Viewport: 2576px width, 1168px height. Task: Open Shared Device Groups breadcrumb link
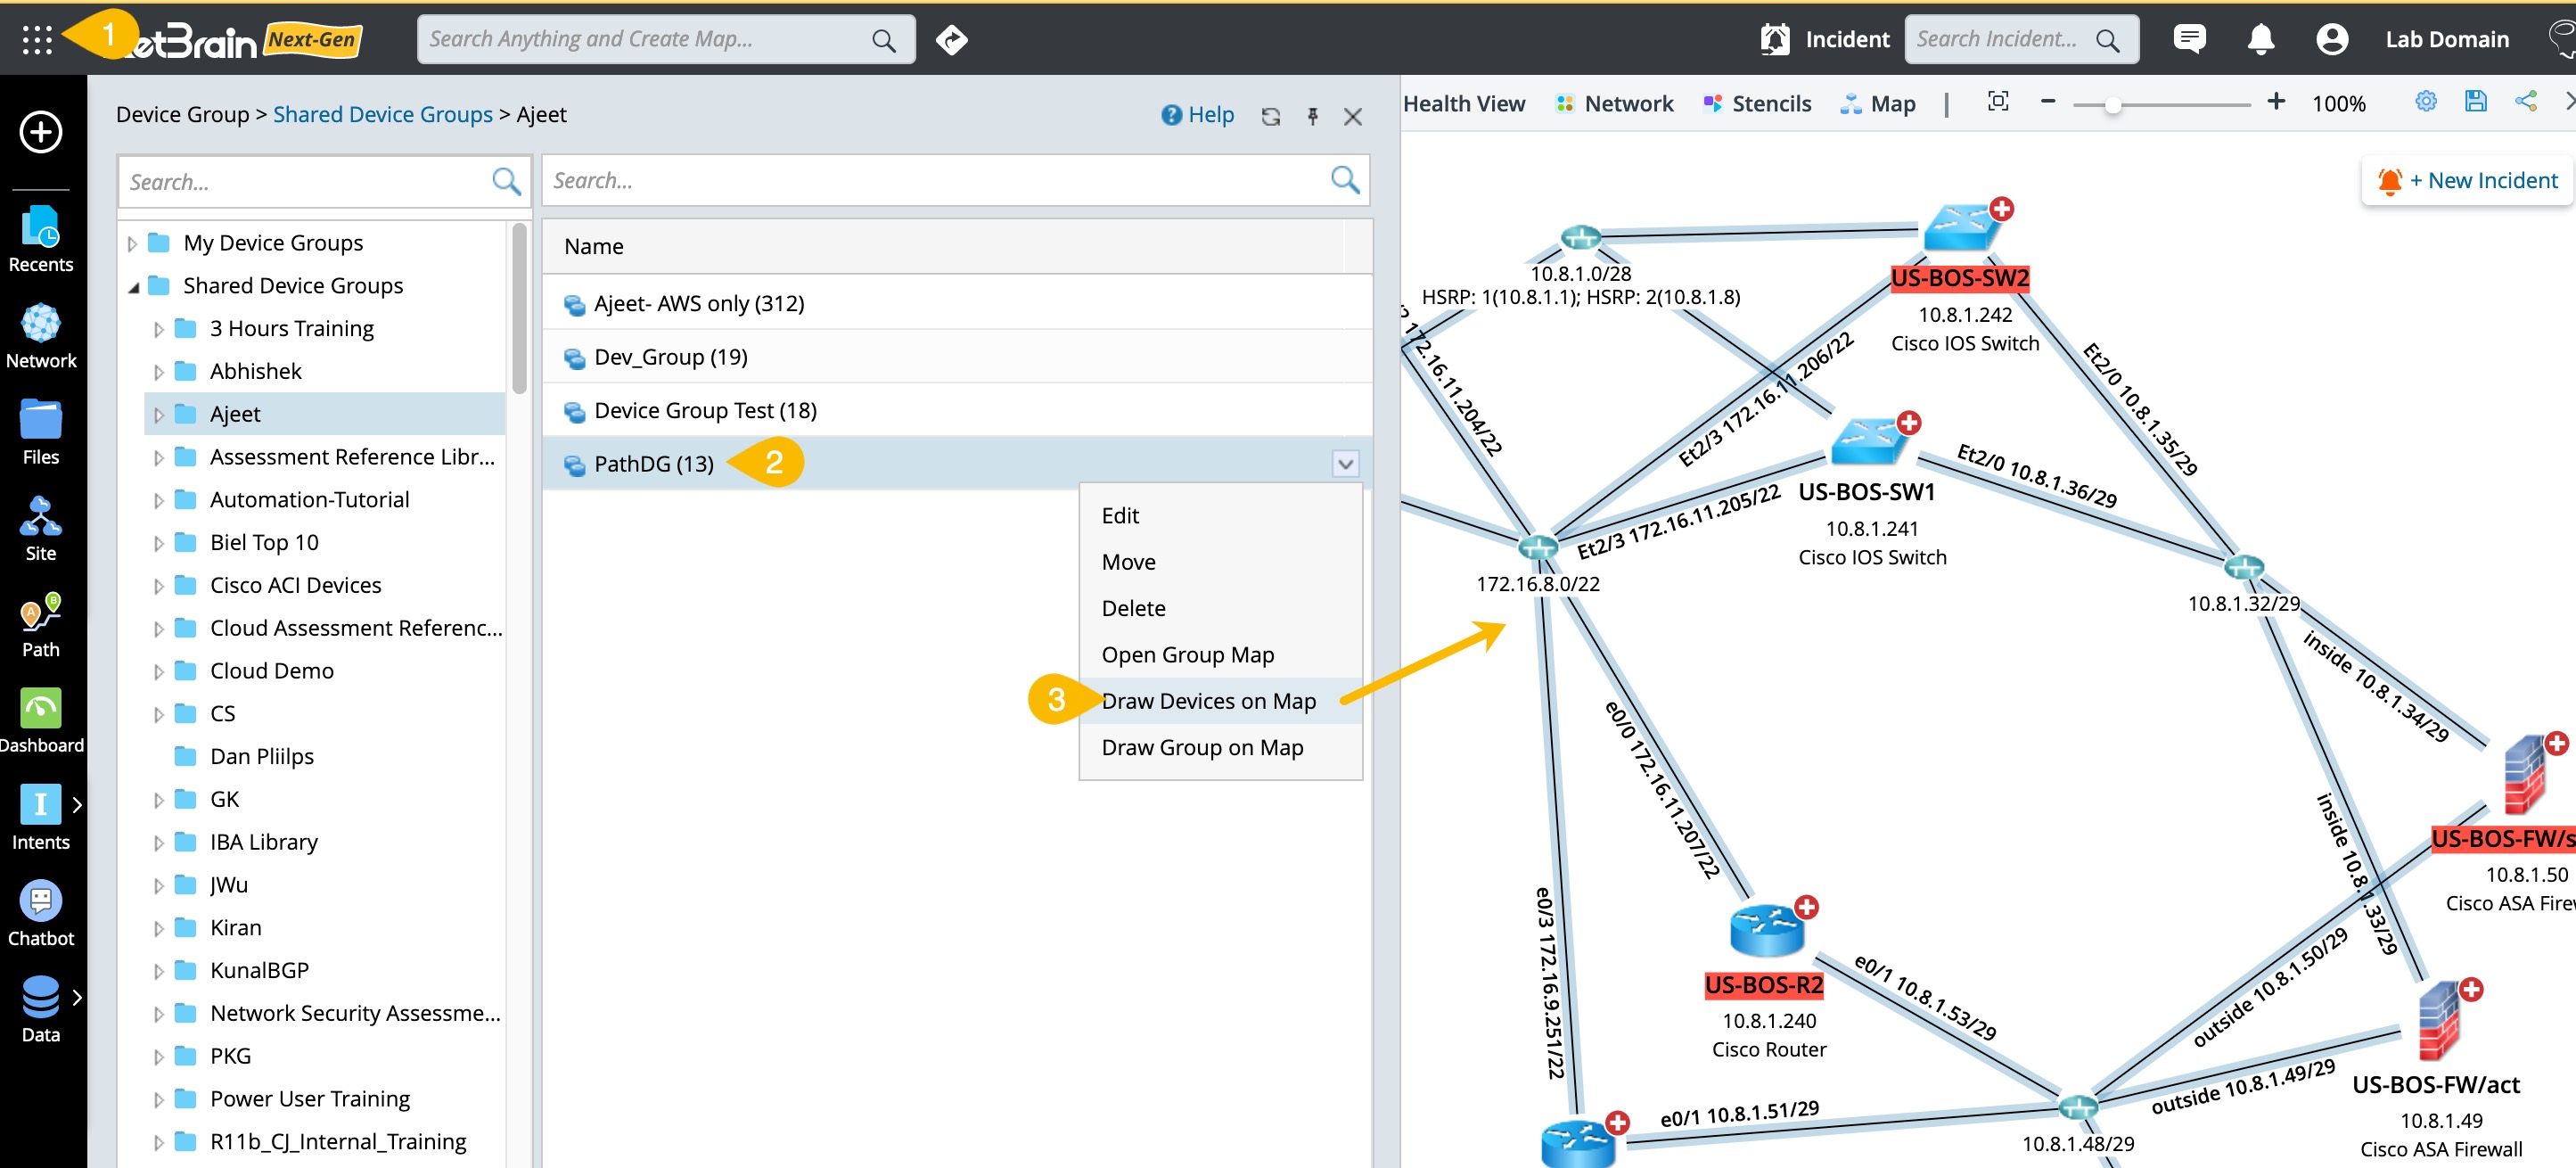382,114
